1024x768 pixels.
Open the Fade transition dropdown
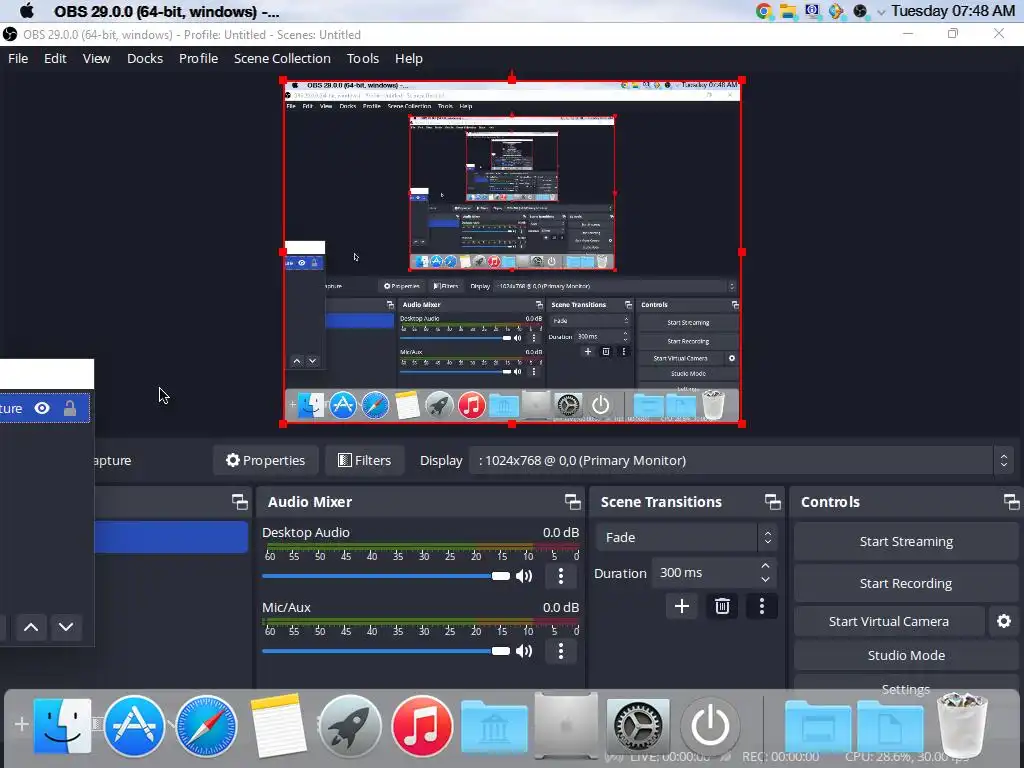tap(686, 537)
